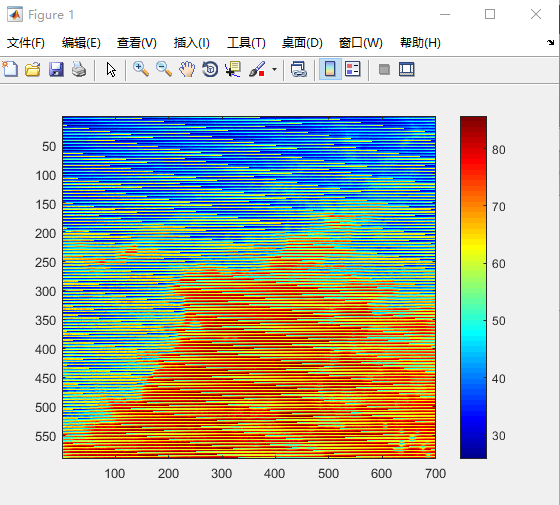Select the Brush data tool
The image size is (560, 505).
pyautogui.click(x=257, y=69)
